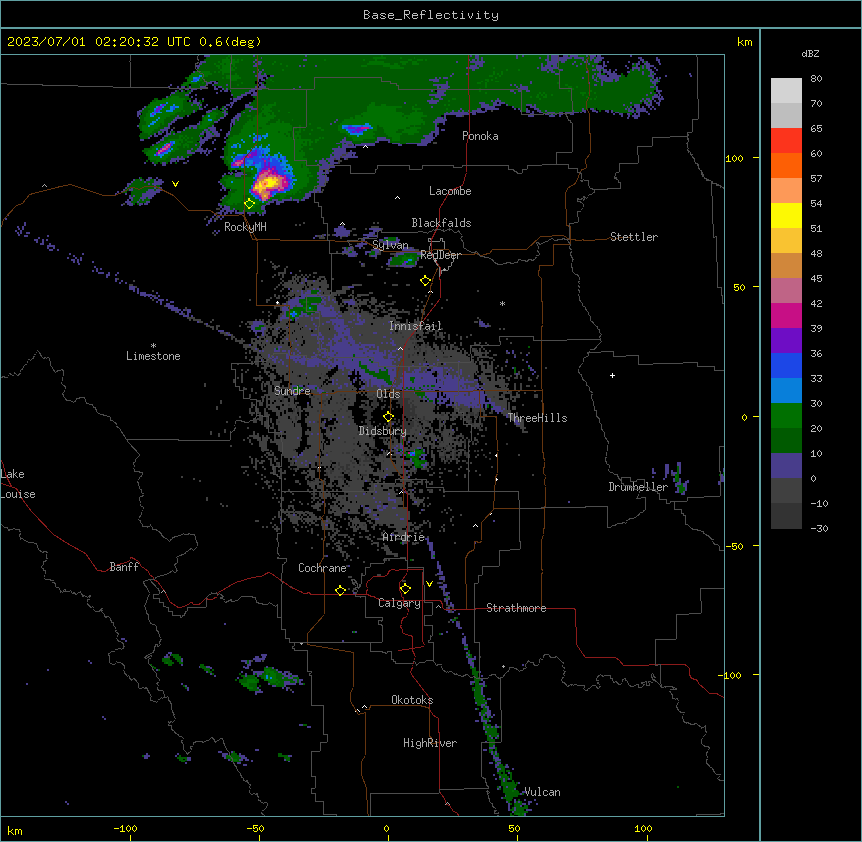Click the asterisk marker above Limestone label
This screenshot has height=842, width=862.
(x=153, y=346)
